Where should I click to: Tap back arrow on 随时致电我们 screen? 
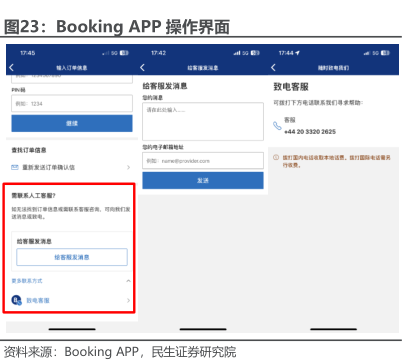273,68
